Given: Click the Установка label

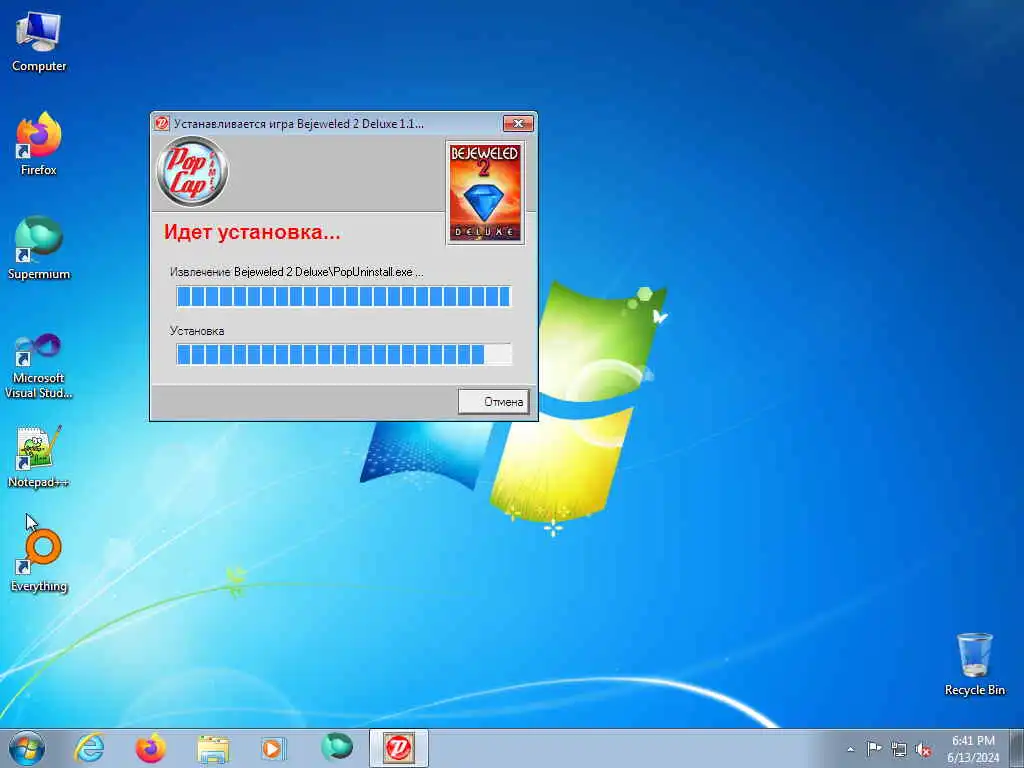Looking at the screenshot, I should (x=197, y=330).
